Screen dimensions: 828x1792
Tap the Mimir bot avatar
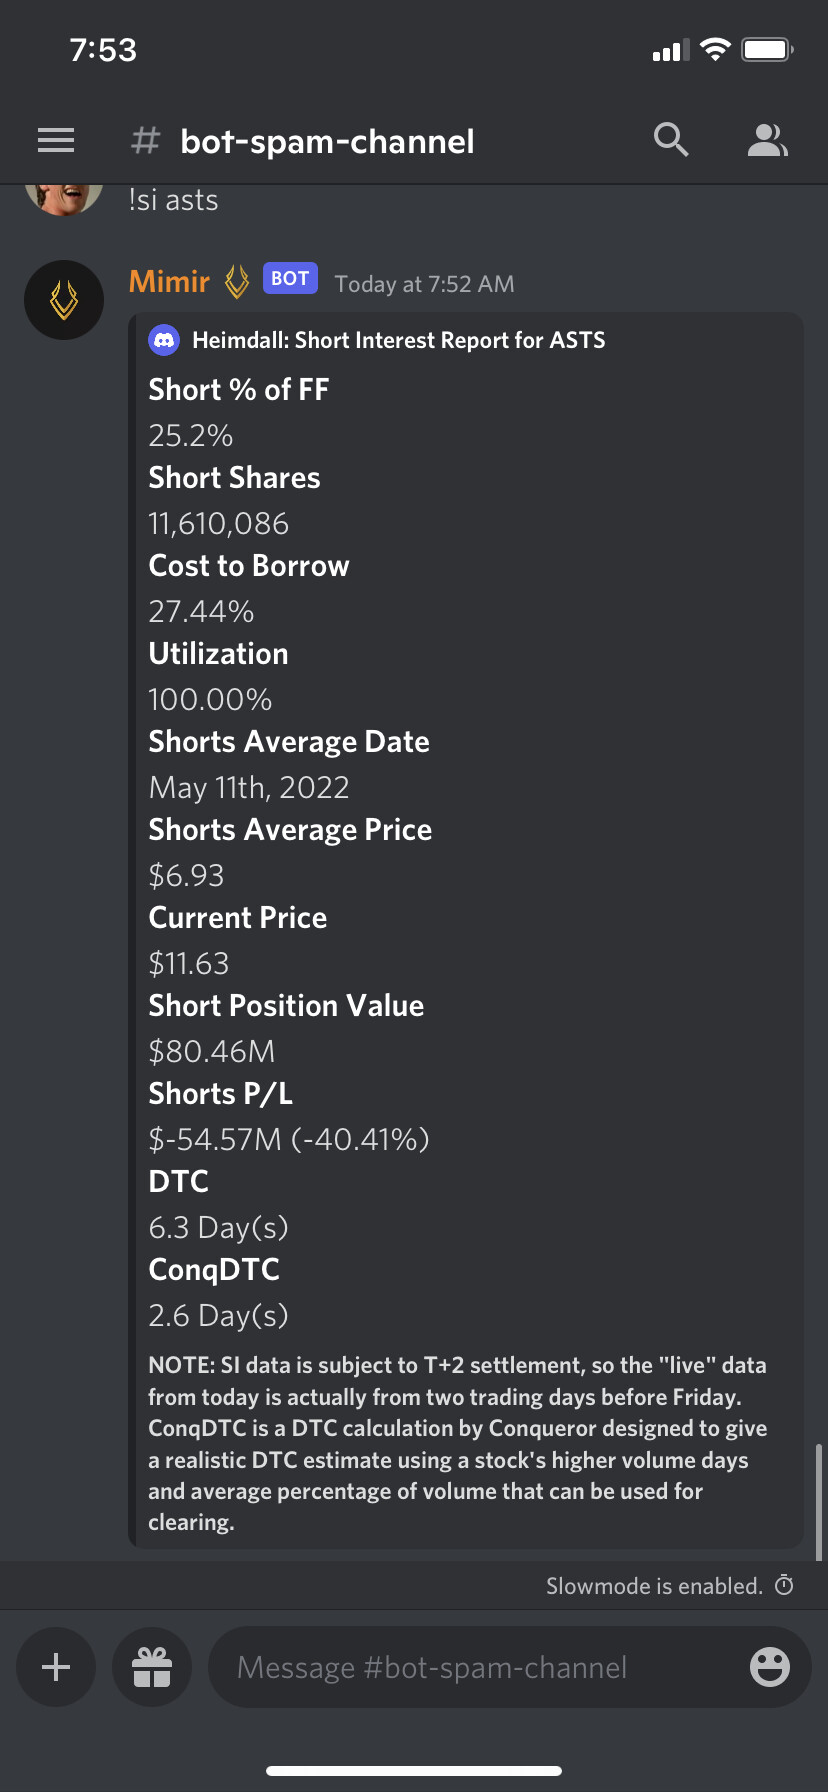[64, 300]
